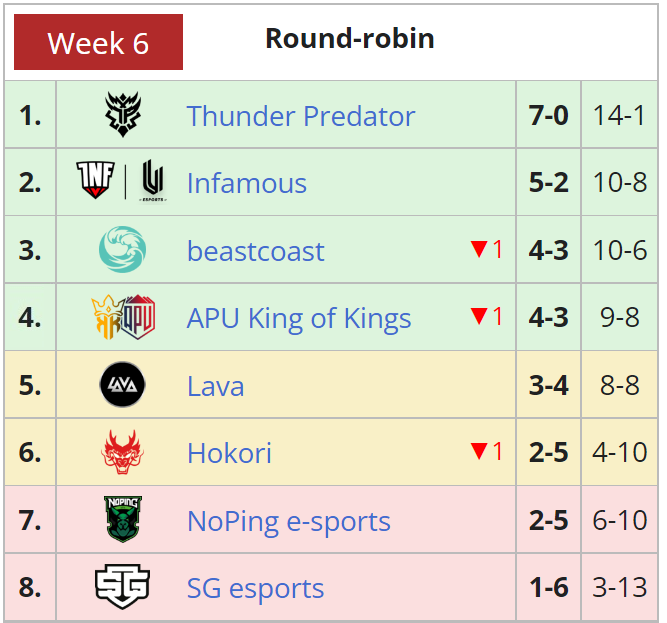Select the Week 6 red tab
667x623 pixels.
(x=98, y=42)
